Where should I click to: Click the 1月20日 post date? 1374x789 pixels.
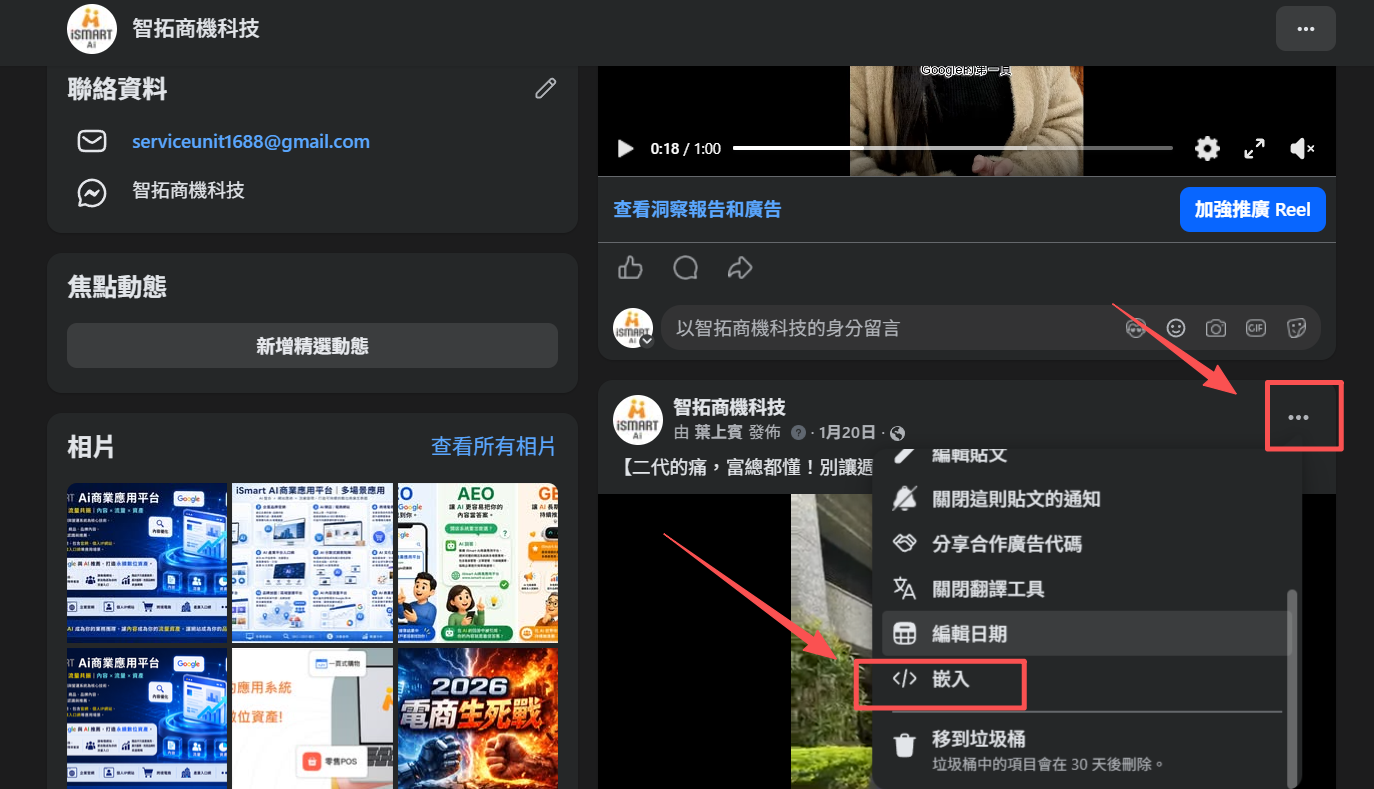pyautogui.click(x=847, y=433)
